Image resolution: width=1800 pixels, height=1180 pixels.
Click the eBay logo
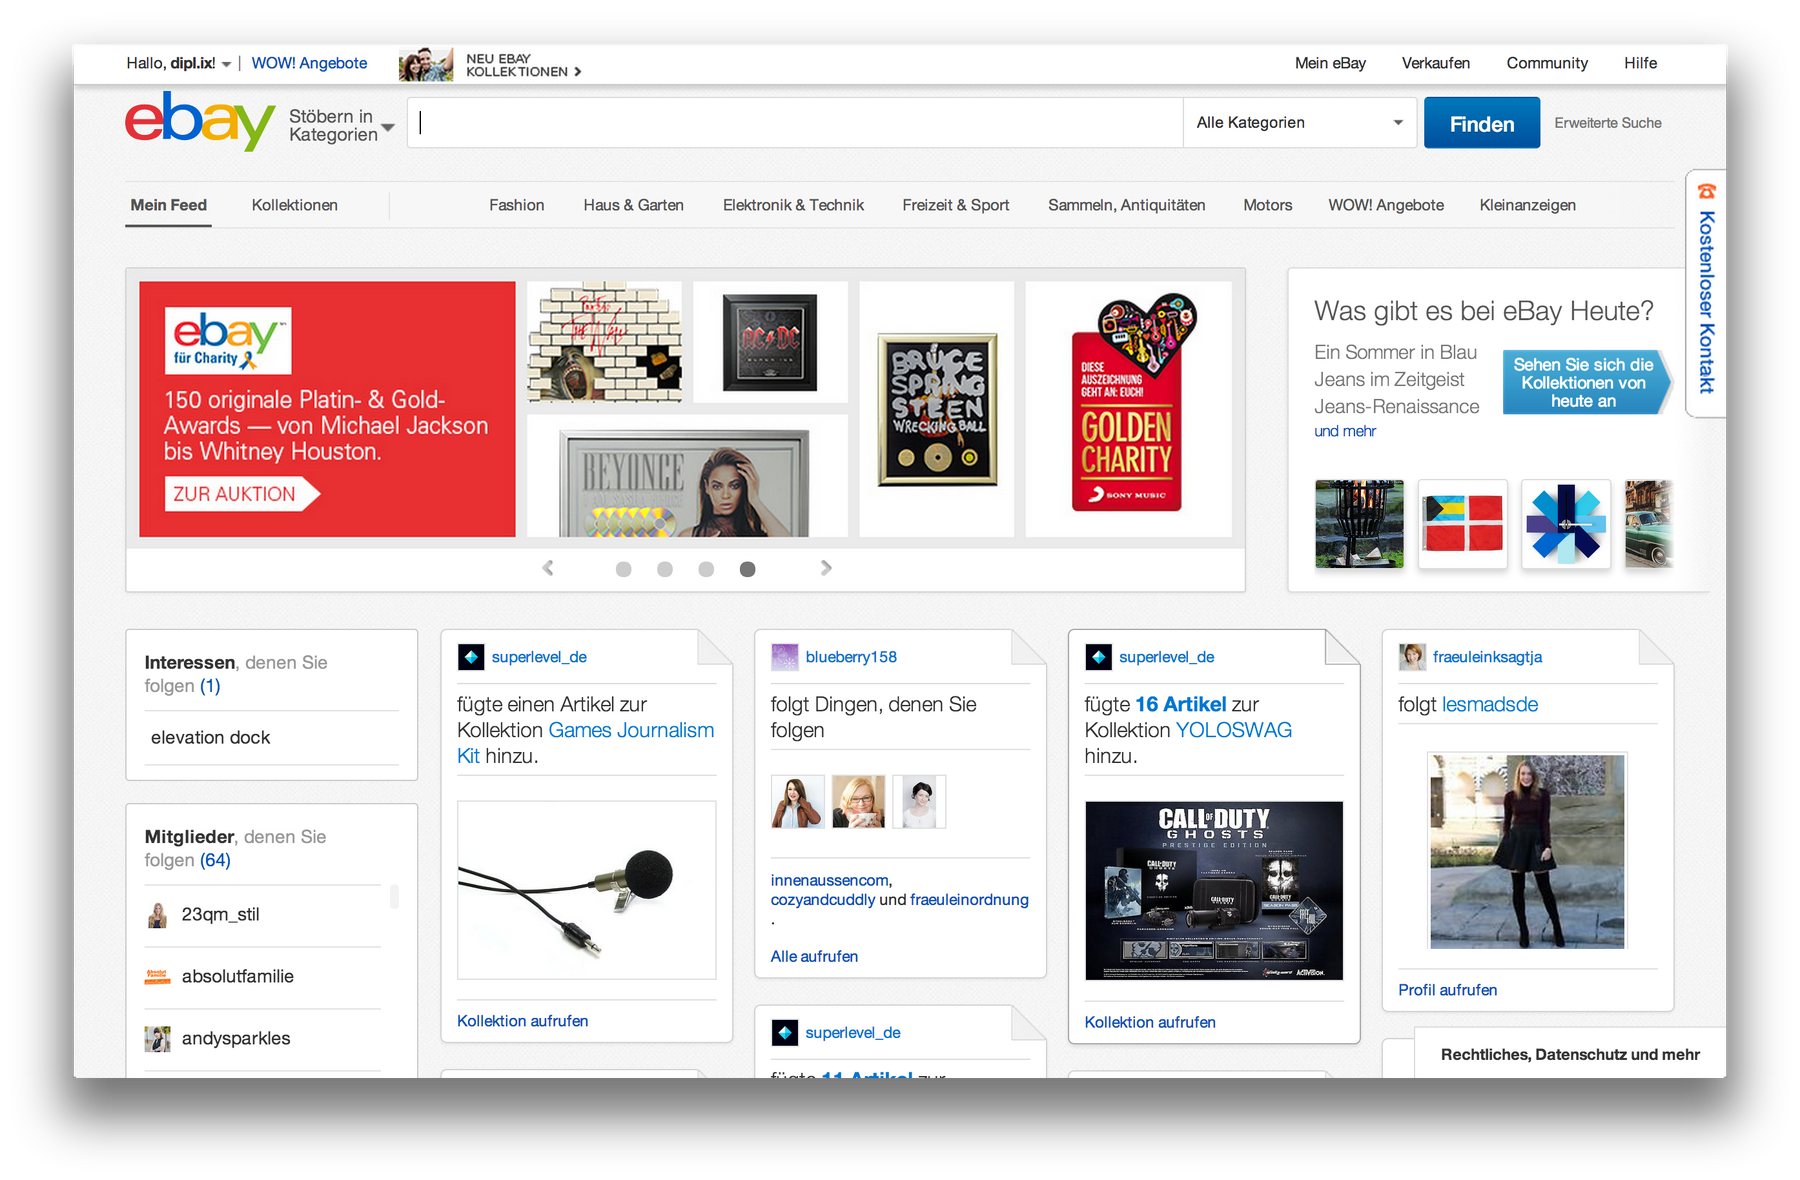tap(199, 121)
